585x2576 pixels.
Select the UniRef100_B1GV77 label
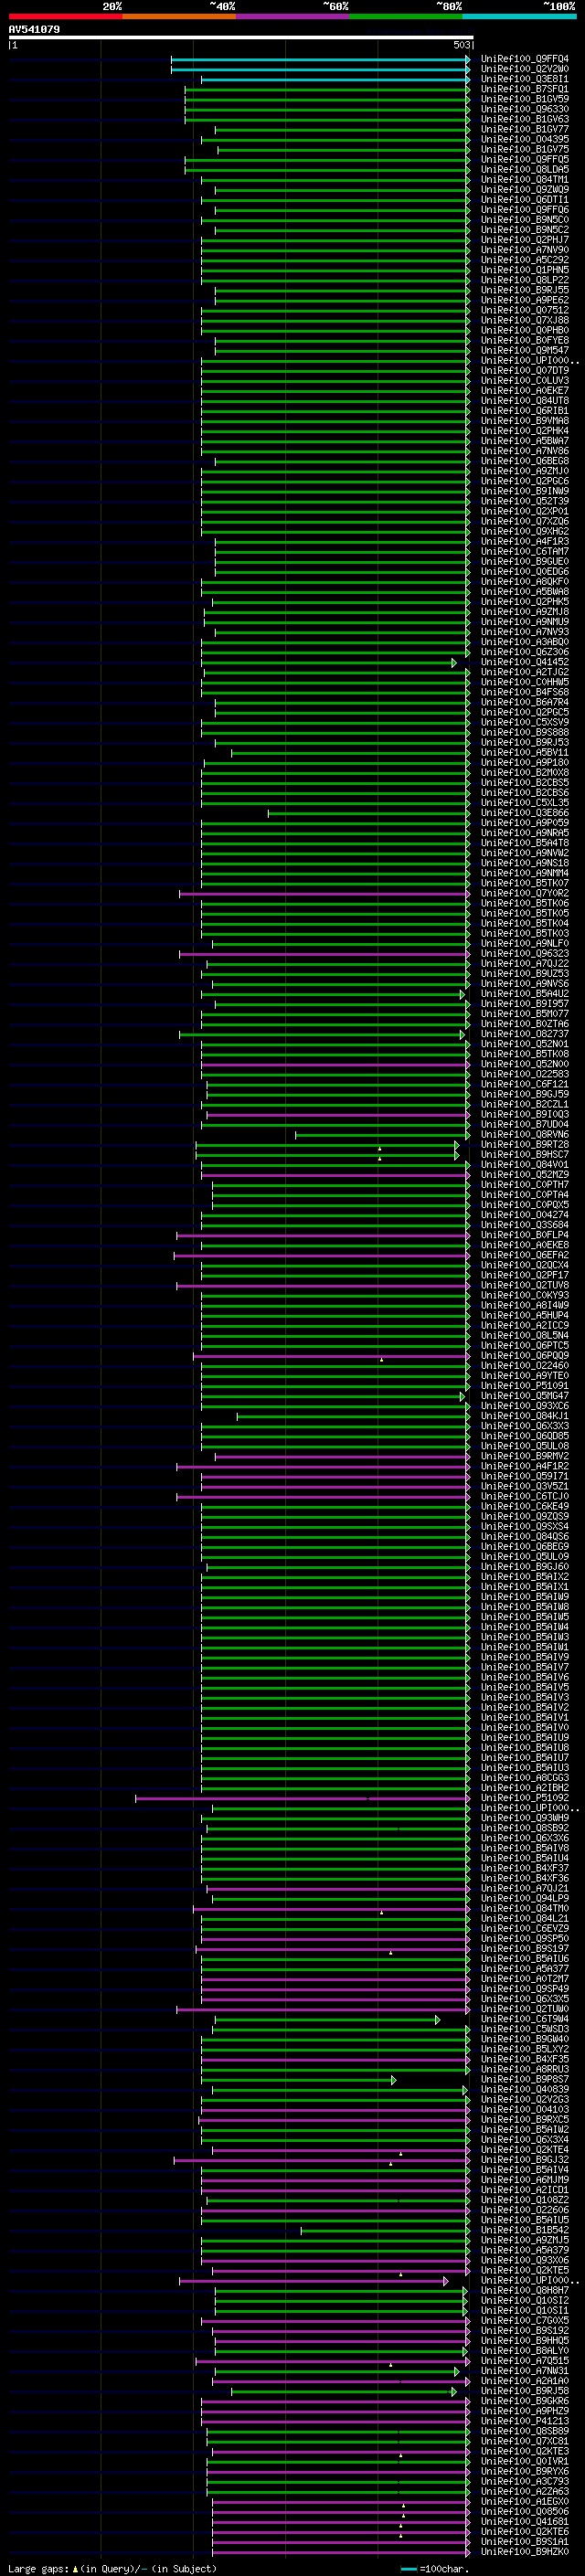pos(524,129)
